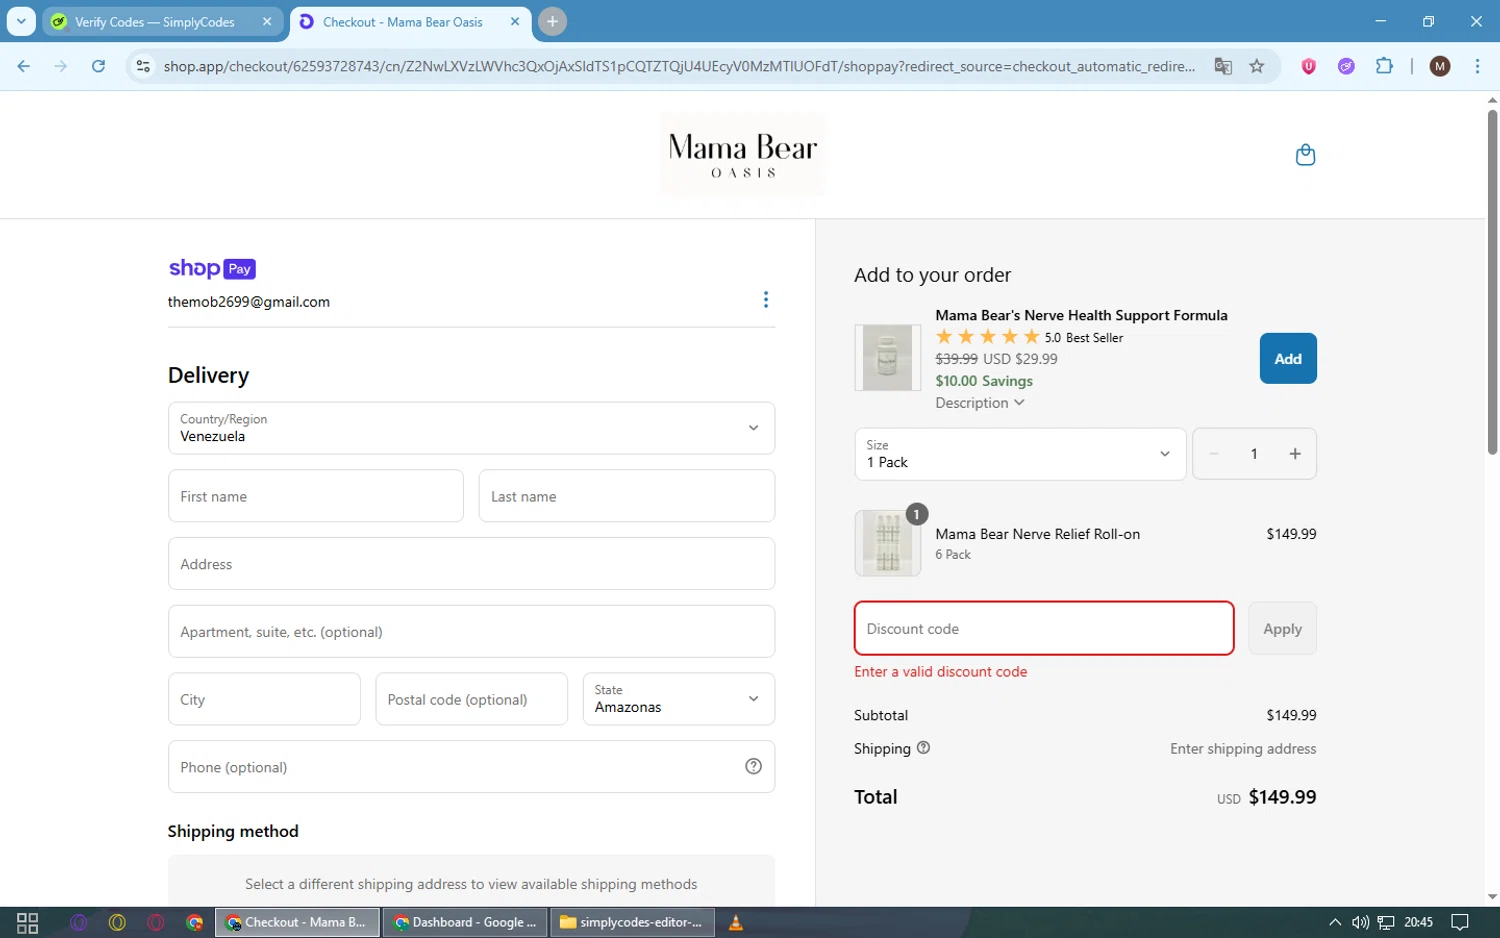Image resolution: width=1500 pixels, height=938 pixels.
Task: Click the Shop Pay logo
Action: 212,268
